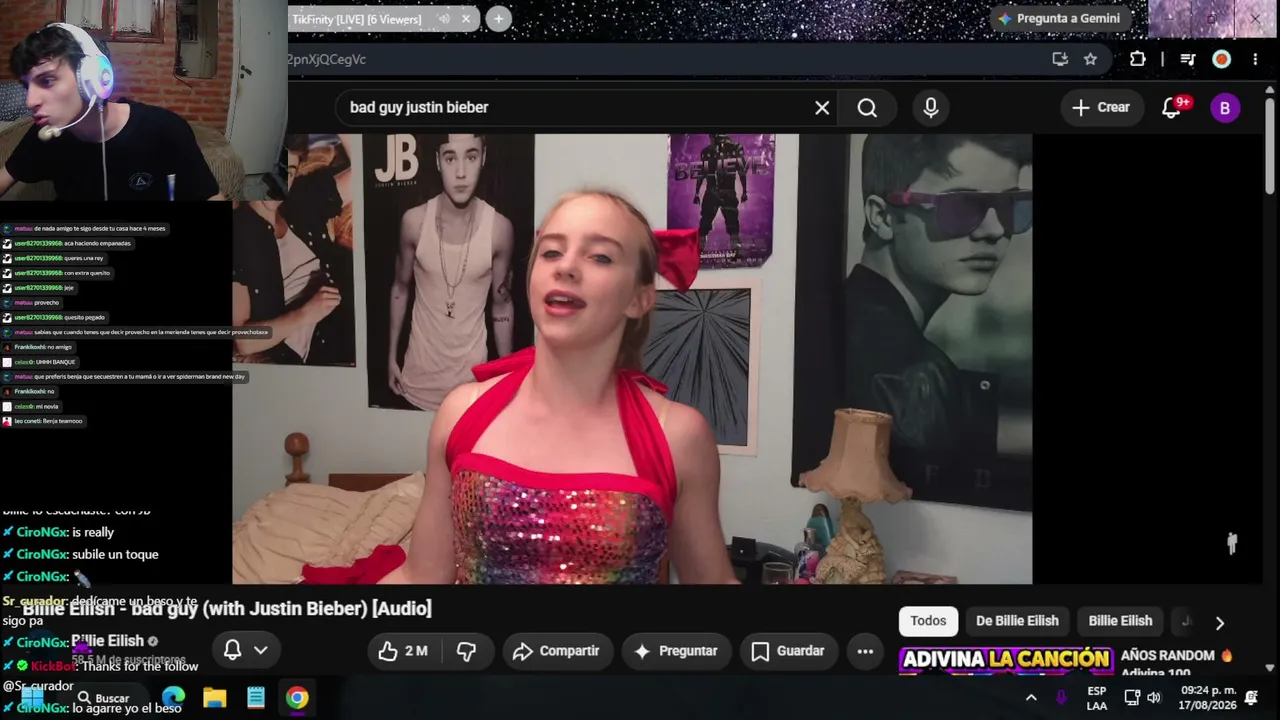This screenshot has height=720, width=1280.
Task: Bookmark this page with the star
Action: click(1090, 59)
